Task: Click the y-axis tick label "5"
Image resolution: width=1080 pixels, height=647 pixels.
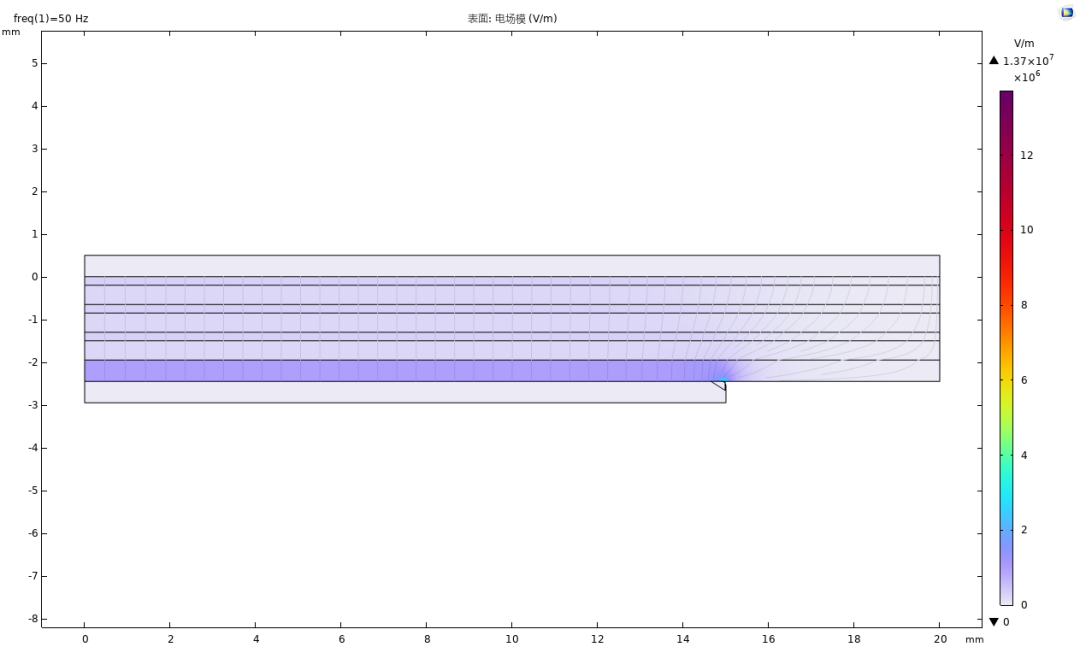Action: pos(34,63)
